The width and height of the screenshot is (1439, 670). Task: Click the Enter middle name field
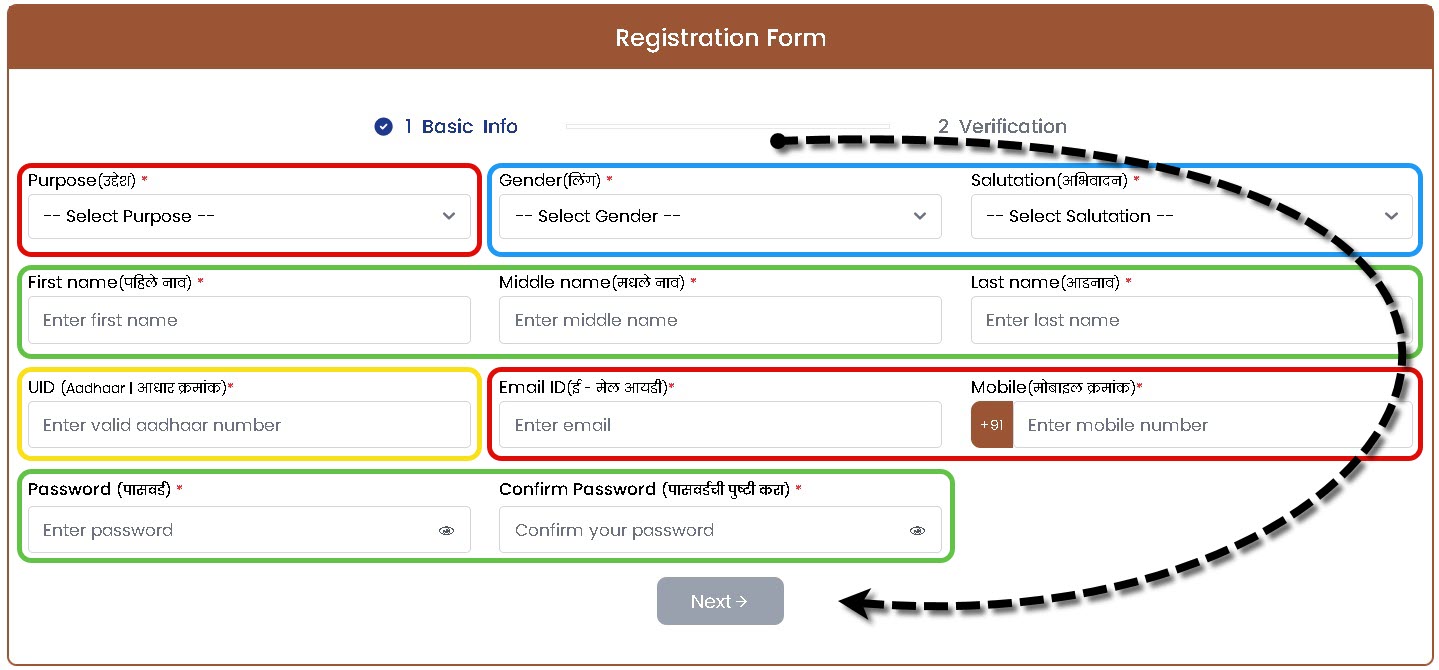(x=720, y=320)
